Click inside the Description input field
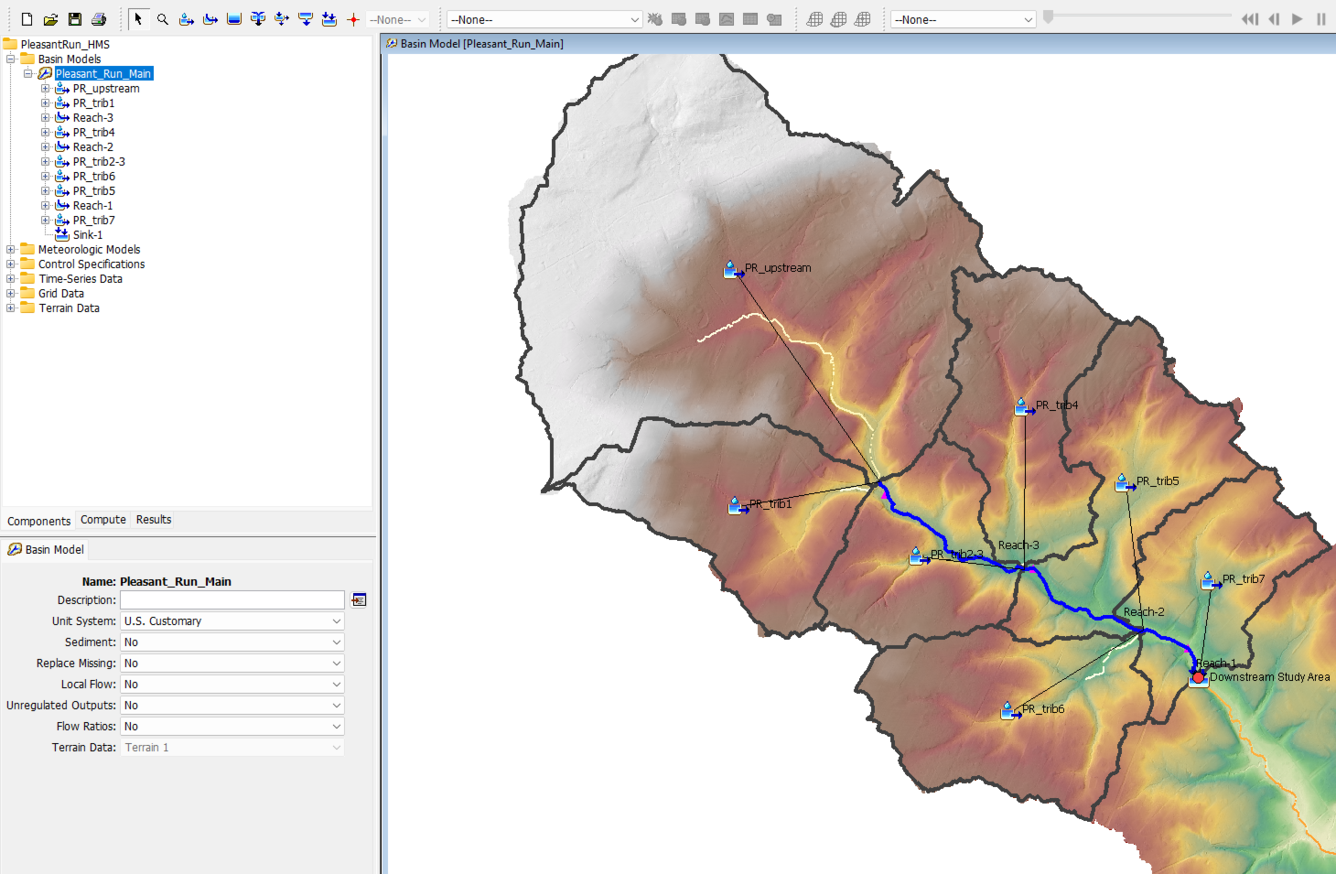Image resolution: width=1336 pixels, height=874 pixels. 232,599
